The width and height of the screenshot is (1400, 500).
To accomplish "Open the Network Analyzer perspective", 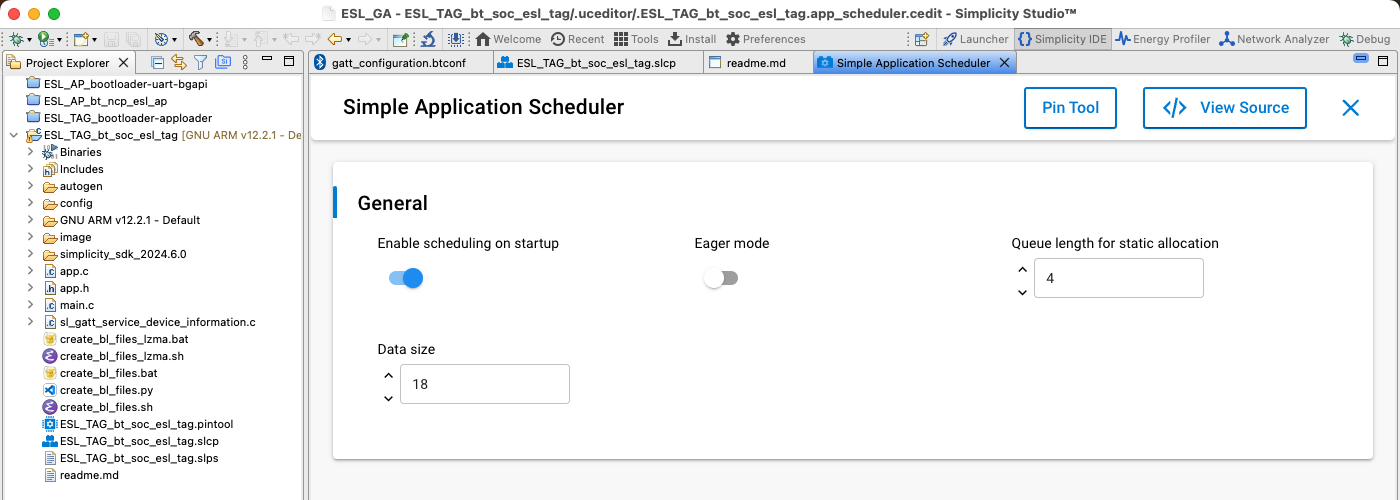I will coord(1274,39).
